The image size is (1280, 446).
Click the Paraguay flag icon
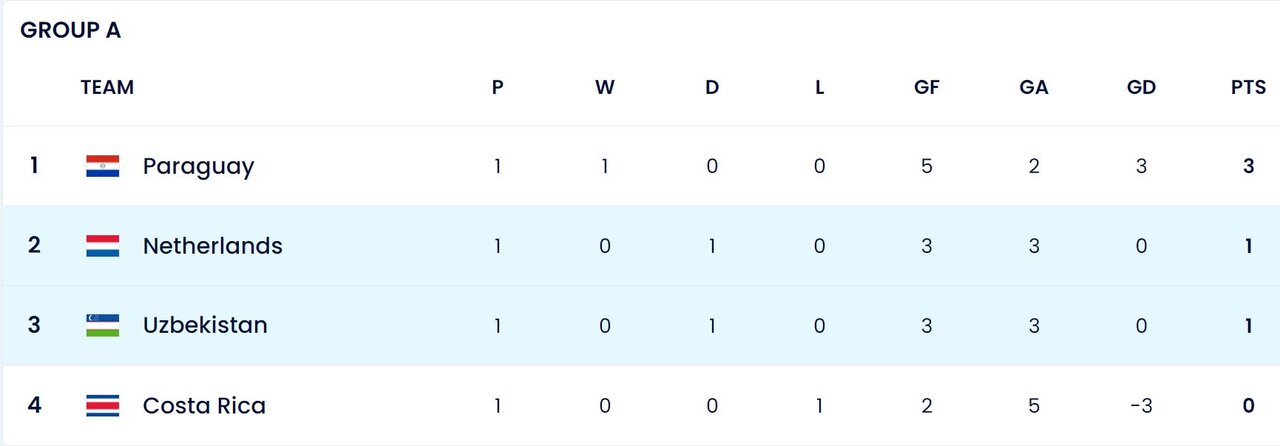coord(102,166)
